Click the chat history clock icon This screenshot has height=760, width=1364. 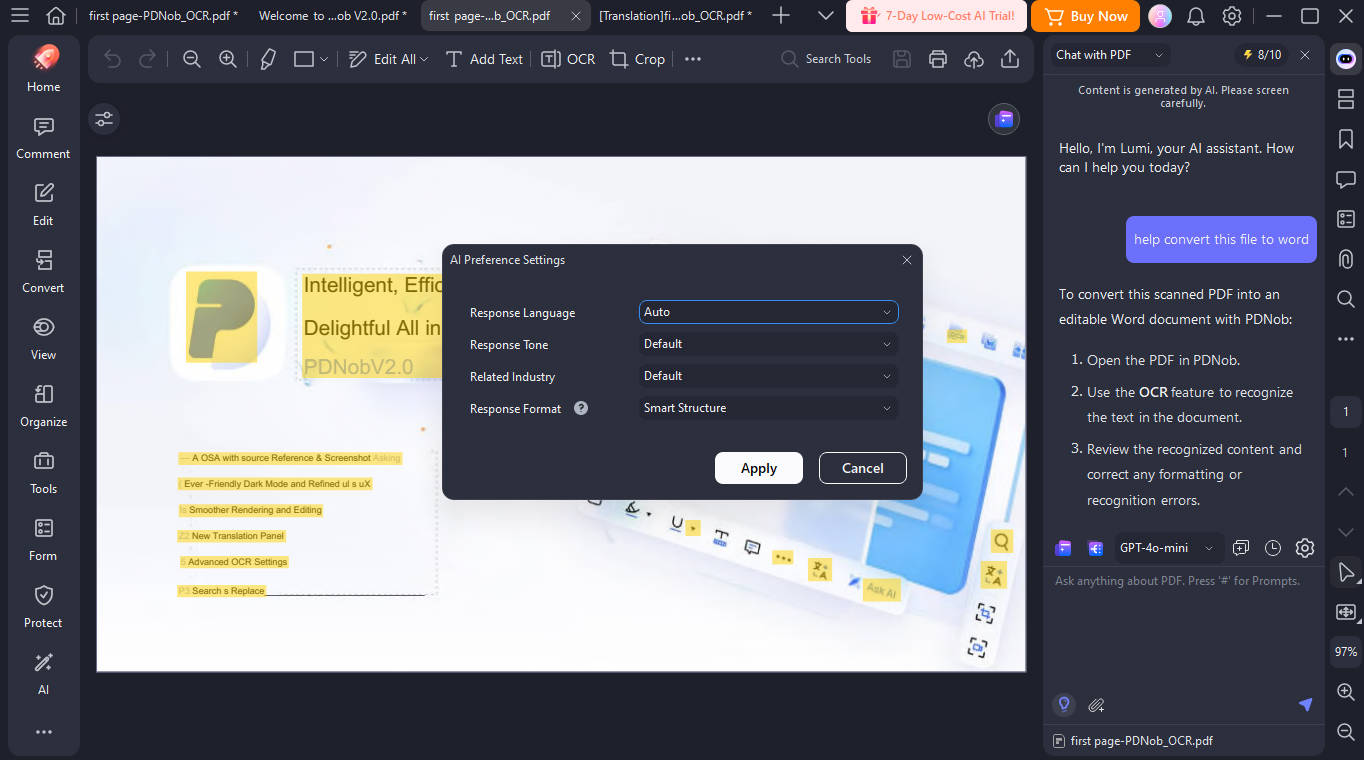pyautogui.click(x=1273, y=548)
